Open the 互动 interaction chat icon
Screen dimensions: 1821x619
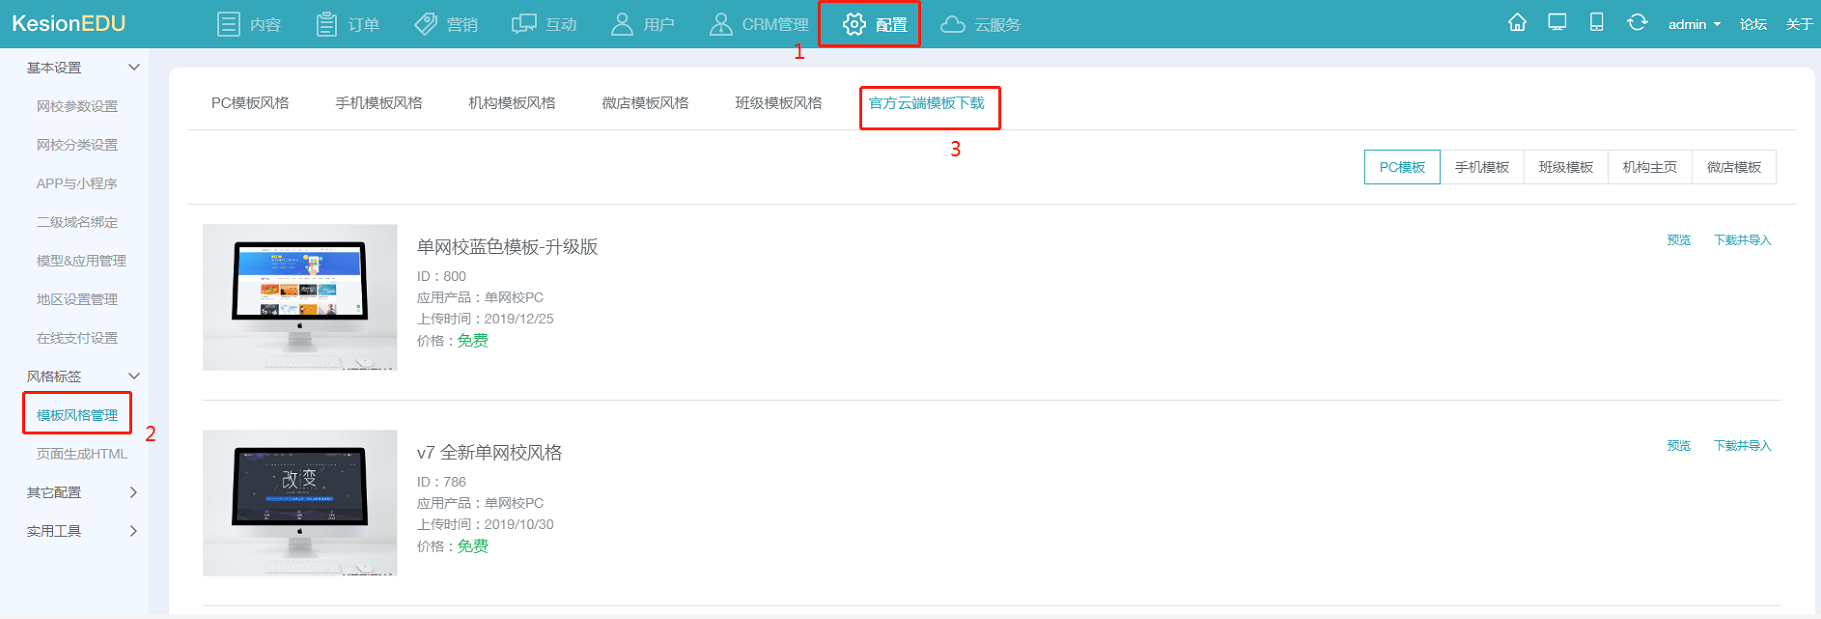click(x=523, y=24)
